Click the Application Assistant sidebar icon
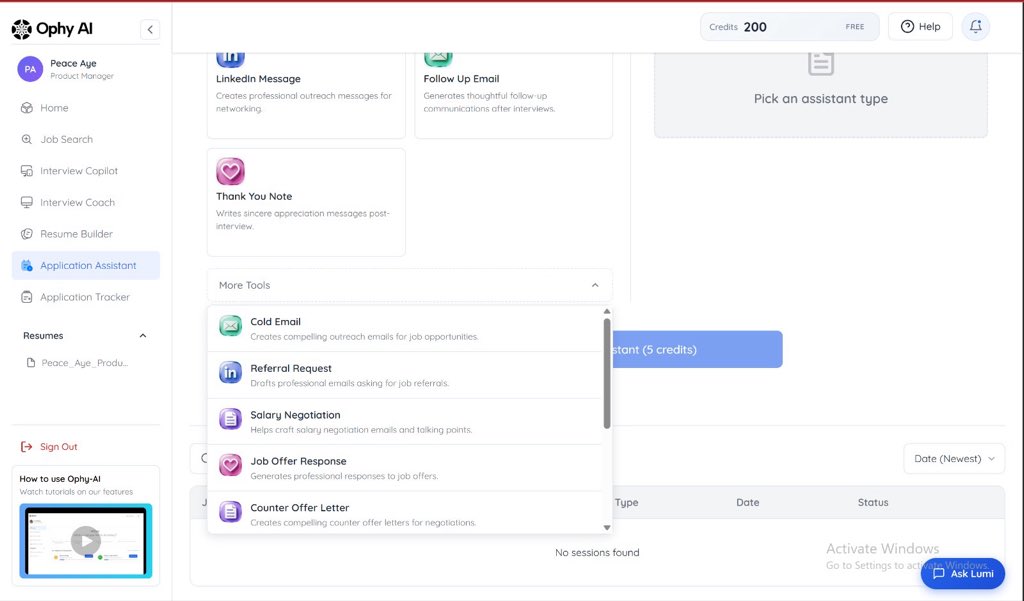The image size is (1024, 601). click(27, 265)
